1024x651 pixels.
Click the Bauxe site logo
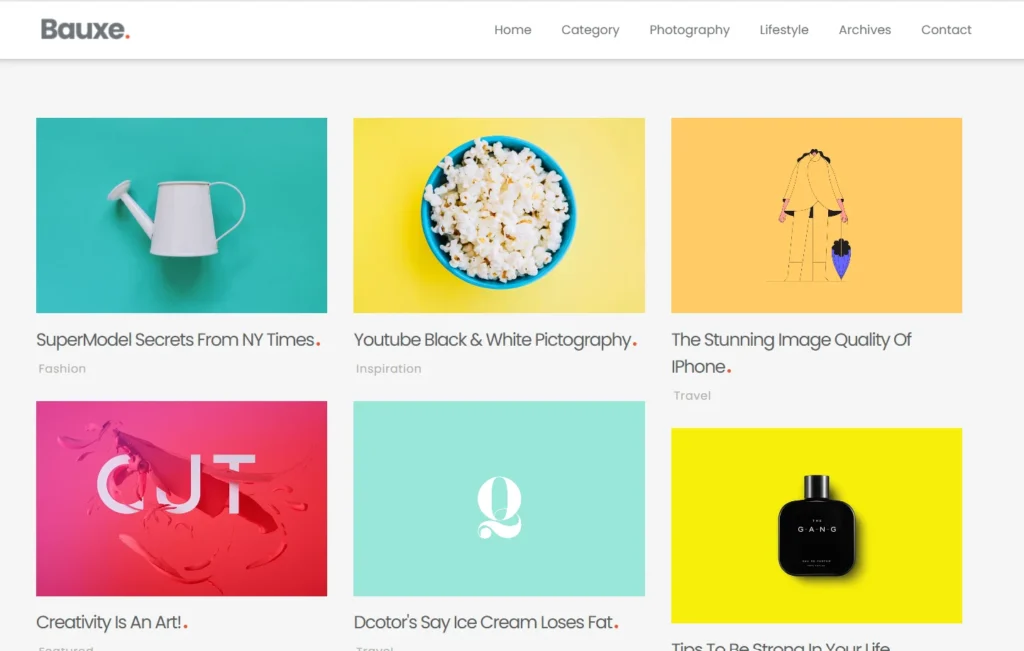(x=85, y=30)
